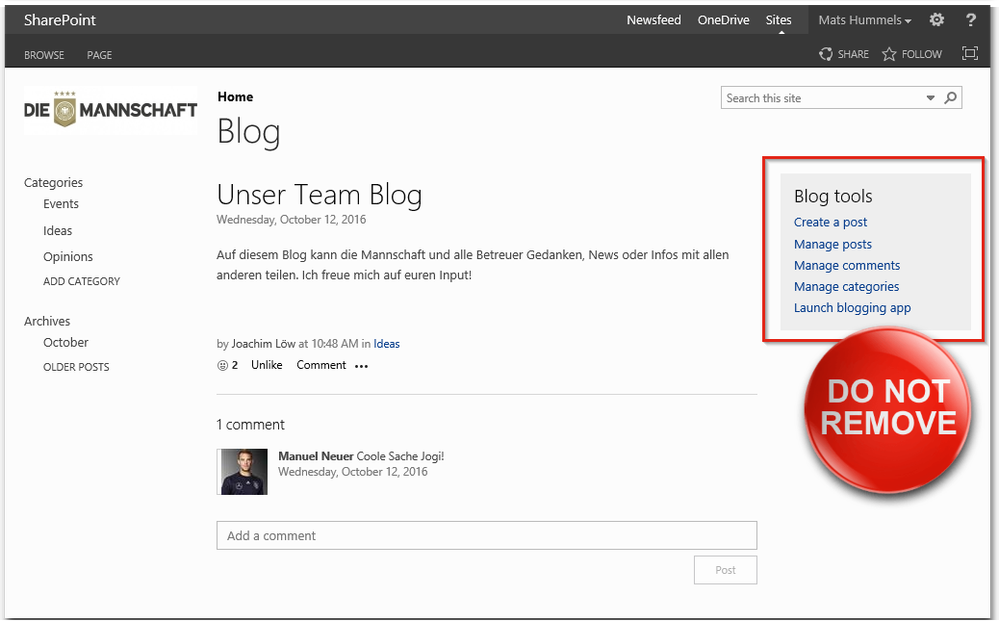This screenshot has height=627, width=999.
Task: Click the Blog tools heading
Action: click(833, 196)
